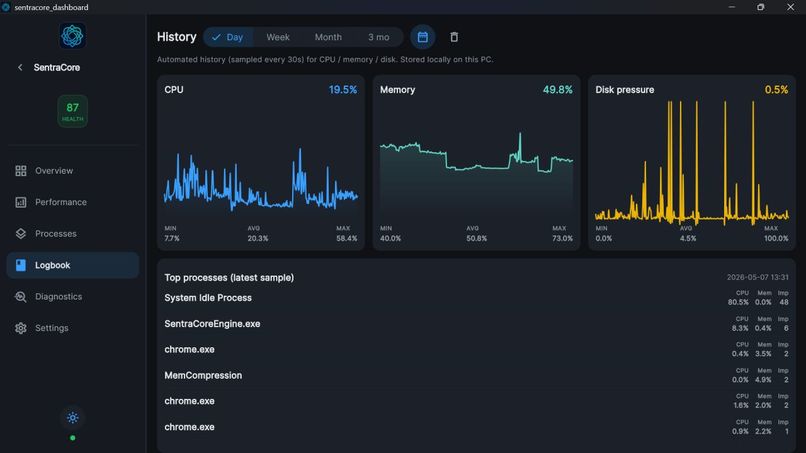Click the Disk pressure value 0.5%
806x453 pixels.
coord(776,89)
